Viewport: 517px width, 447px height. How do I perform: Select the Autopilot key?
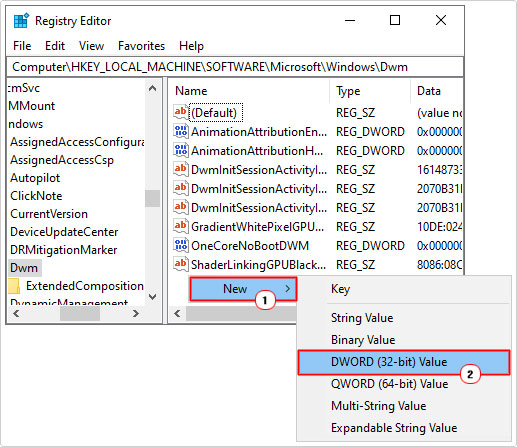pyautogui.click(x=35, y=178)
